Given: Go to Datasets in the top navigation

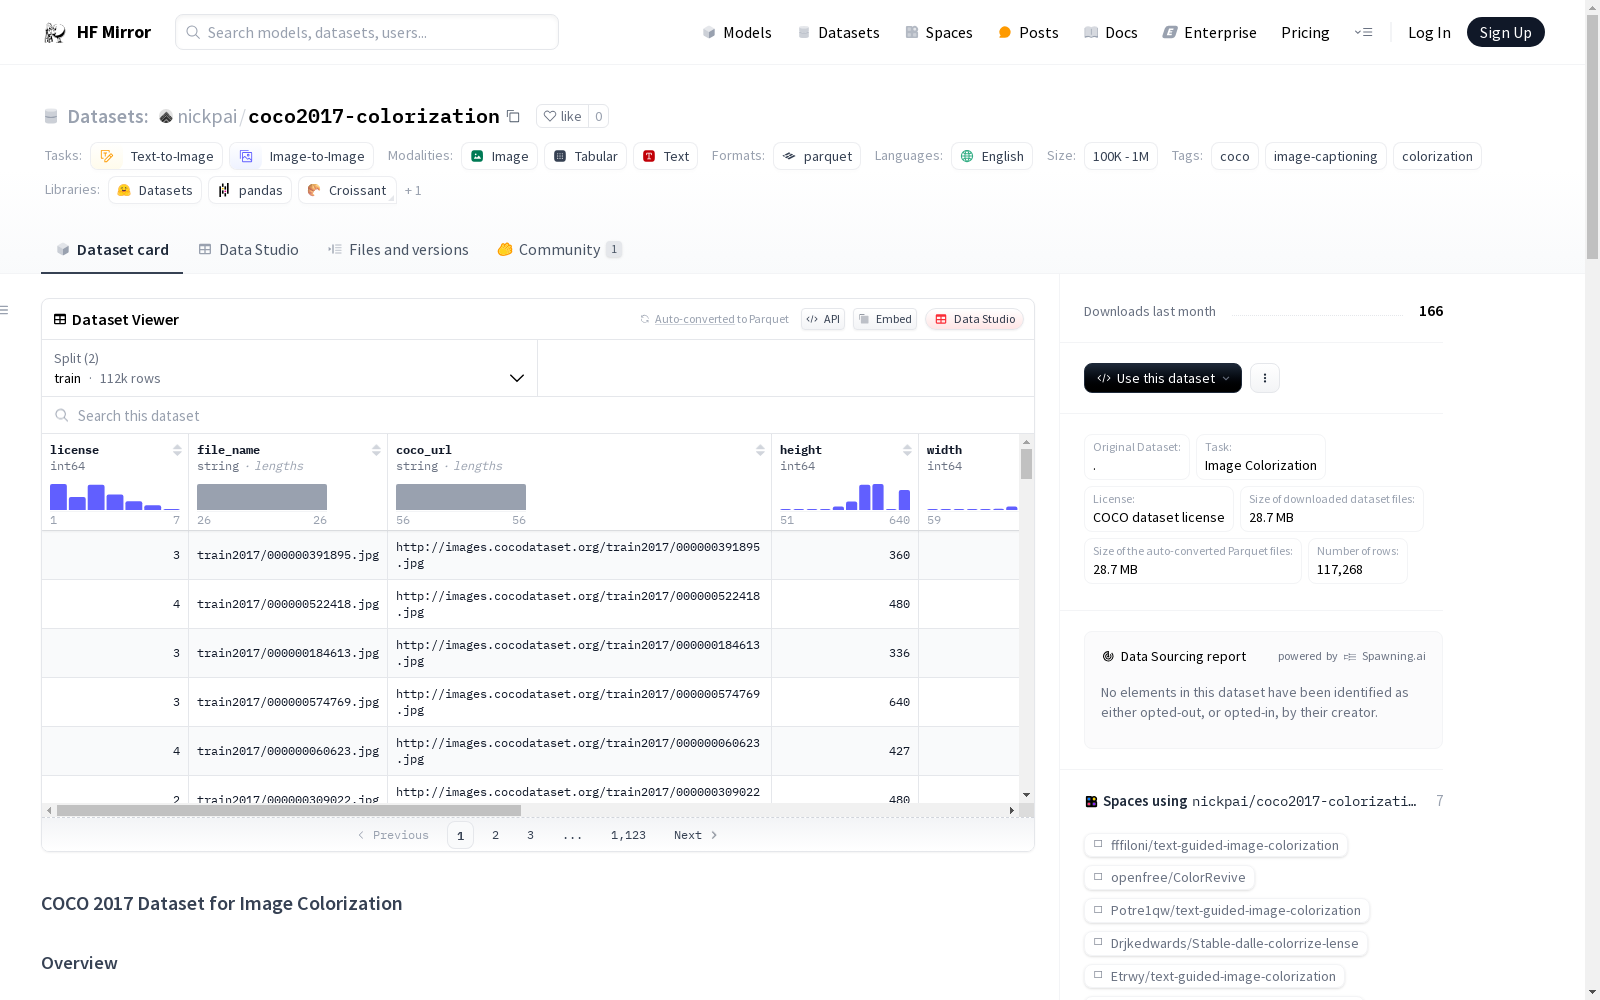Looking at the screenshot, I should tap(838, 33).
